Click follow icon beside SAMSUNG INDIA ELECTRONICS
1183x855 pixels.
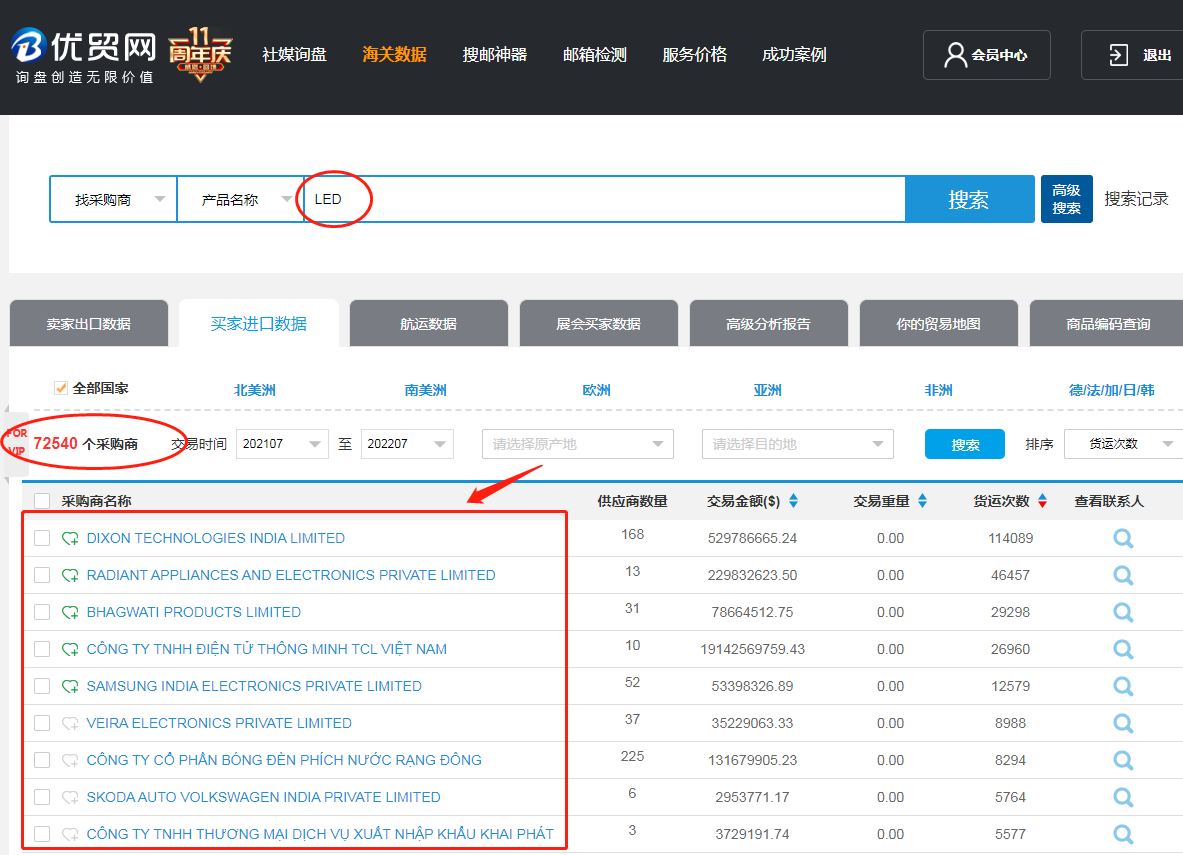(70, 686)
